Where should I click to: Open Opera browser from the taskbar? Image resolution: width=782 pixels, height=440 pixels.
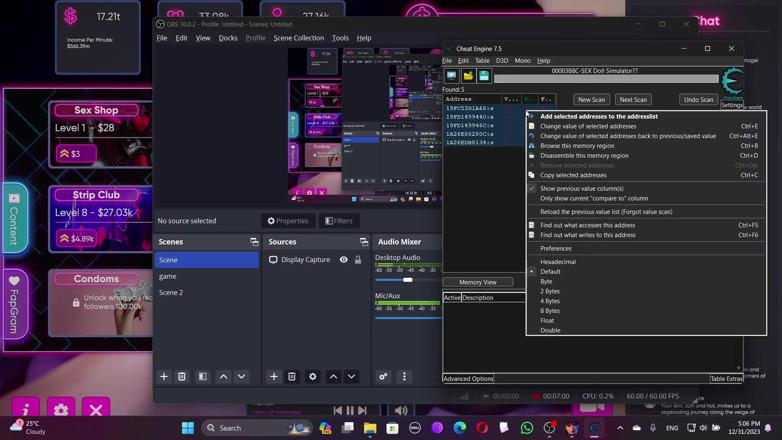pos(482,428)
